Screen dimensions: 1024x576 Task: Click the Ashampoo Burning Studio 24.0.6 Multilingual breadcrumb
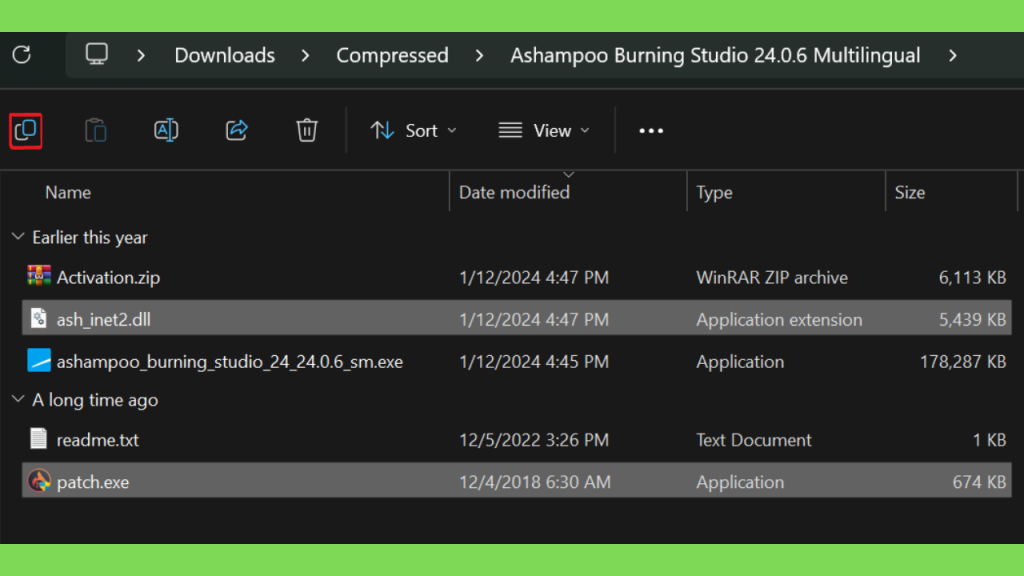click(715, 56)
